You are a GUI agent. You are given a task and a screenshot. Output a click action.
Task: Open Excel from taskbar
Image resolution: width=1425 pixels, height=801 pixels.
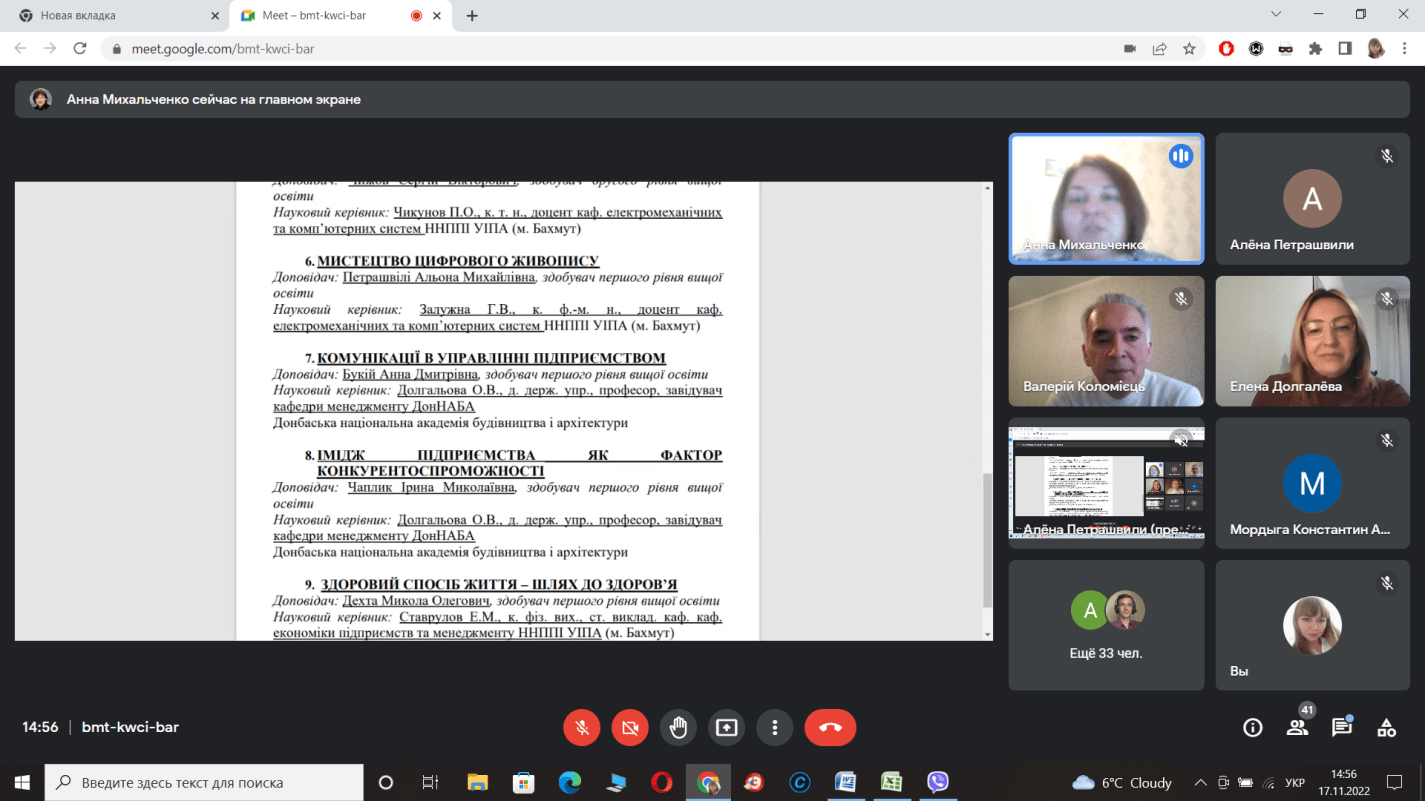pos(891,782)
